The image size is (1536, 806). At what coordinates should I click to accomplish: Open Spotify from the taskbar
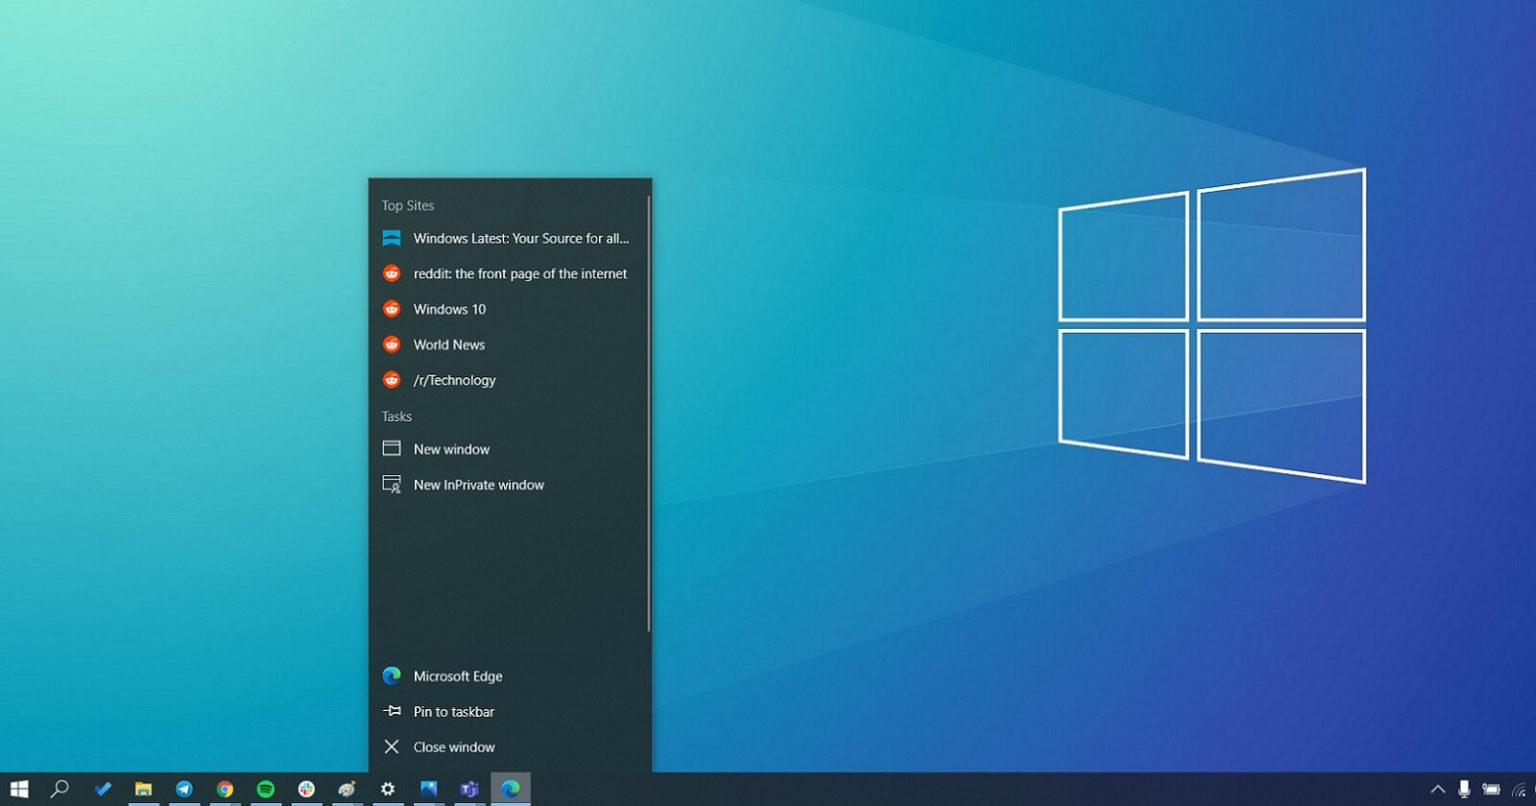coord(265,789)
